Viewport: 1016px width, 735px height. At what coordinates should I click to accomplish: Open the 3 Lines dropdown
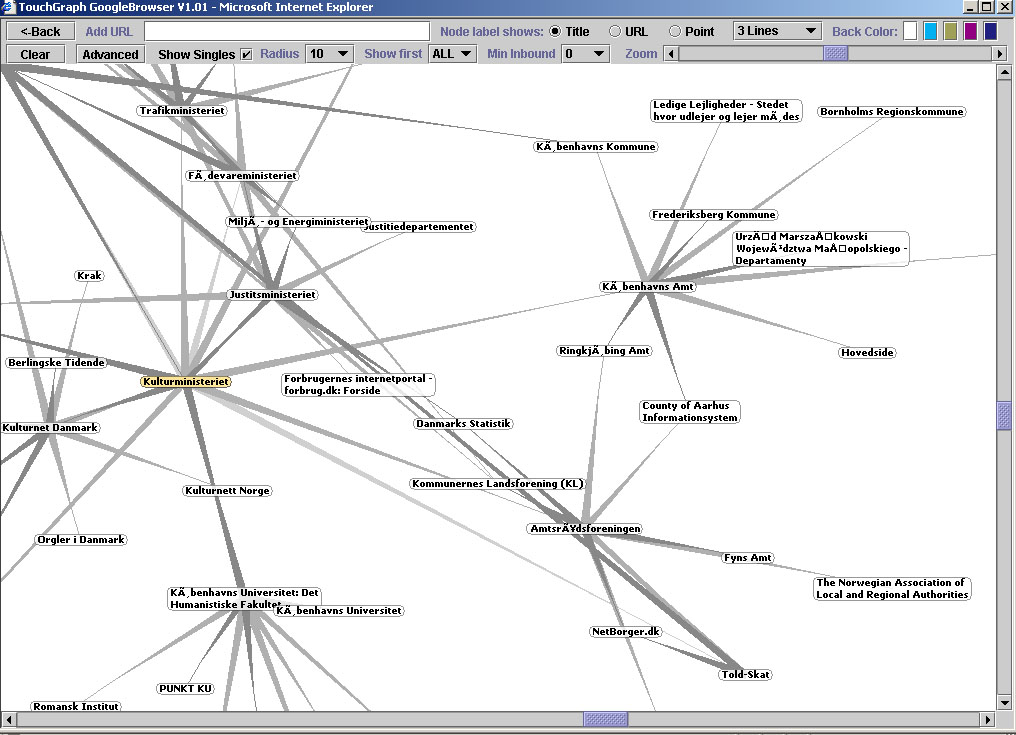[777, 31]
